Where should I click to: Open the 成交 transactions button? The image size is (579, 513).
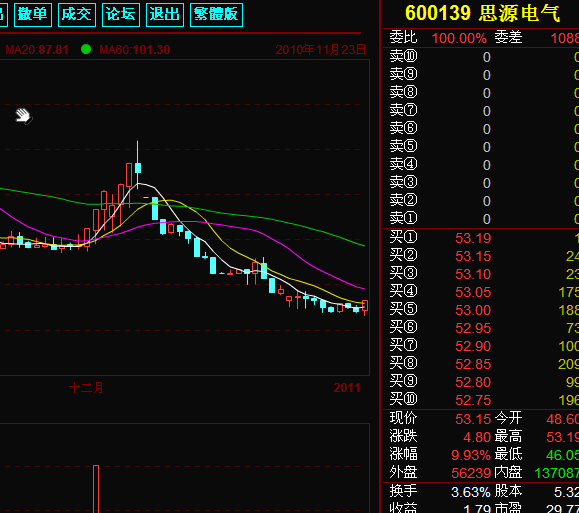[x=77, y=15]
